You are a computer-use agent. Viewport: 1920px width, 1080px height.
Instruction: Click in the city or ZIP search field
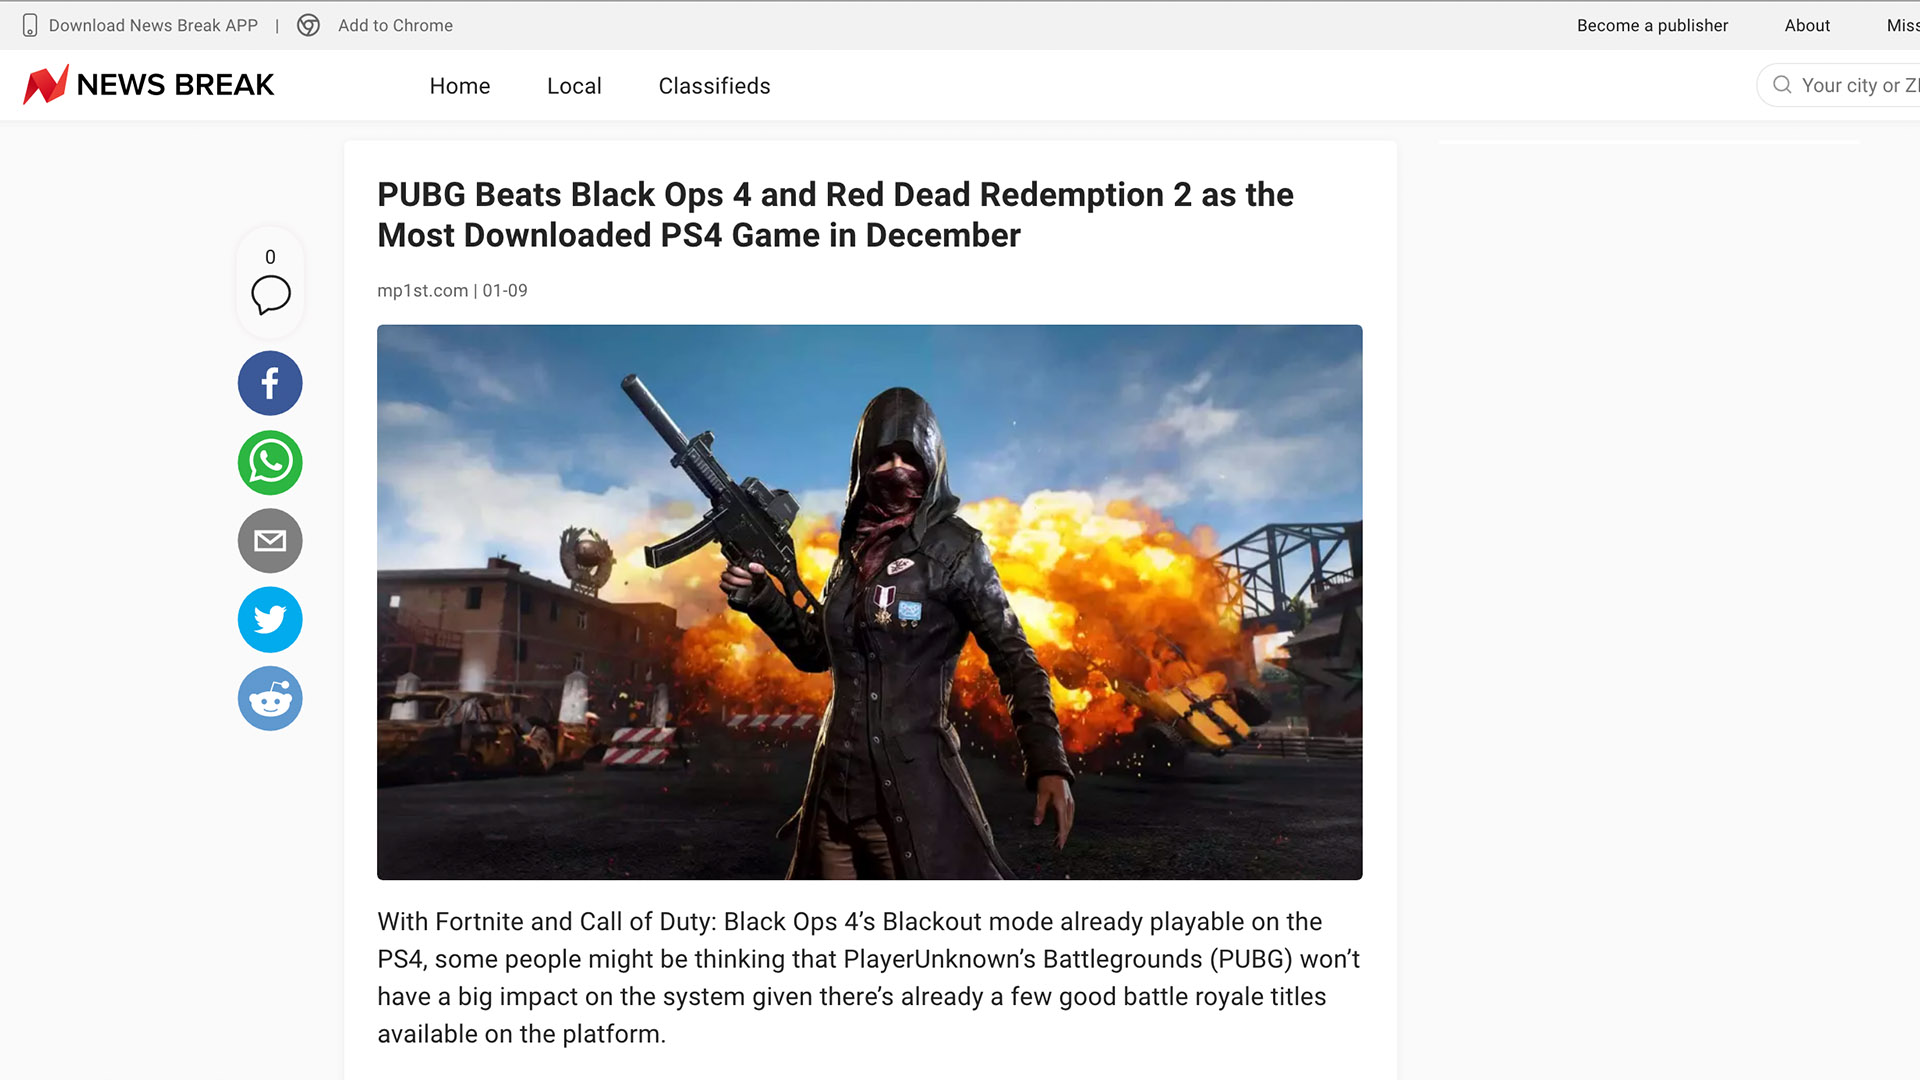pyautogui.click(x=1840, y=85)
